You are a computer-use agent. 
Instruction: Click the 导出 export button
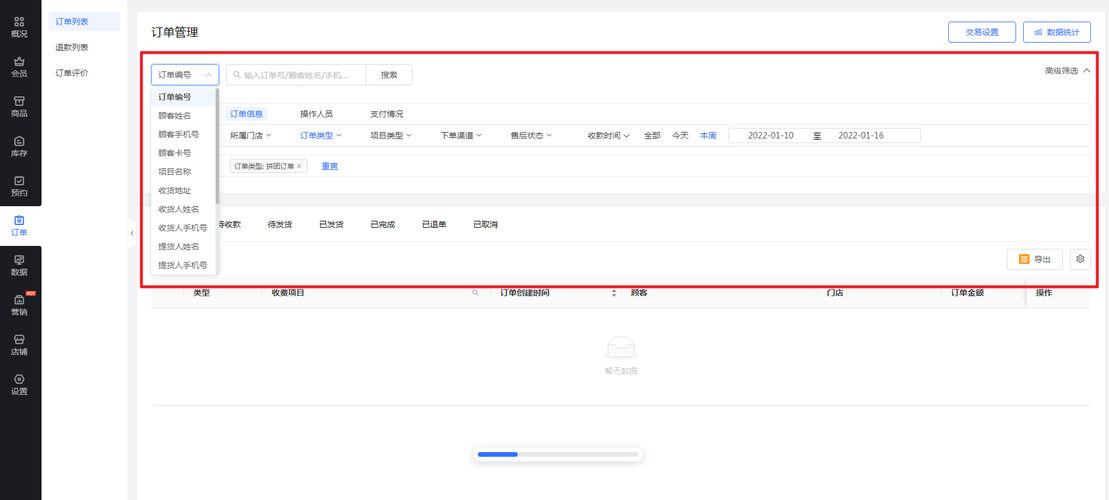(x=1035, y=260)
